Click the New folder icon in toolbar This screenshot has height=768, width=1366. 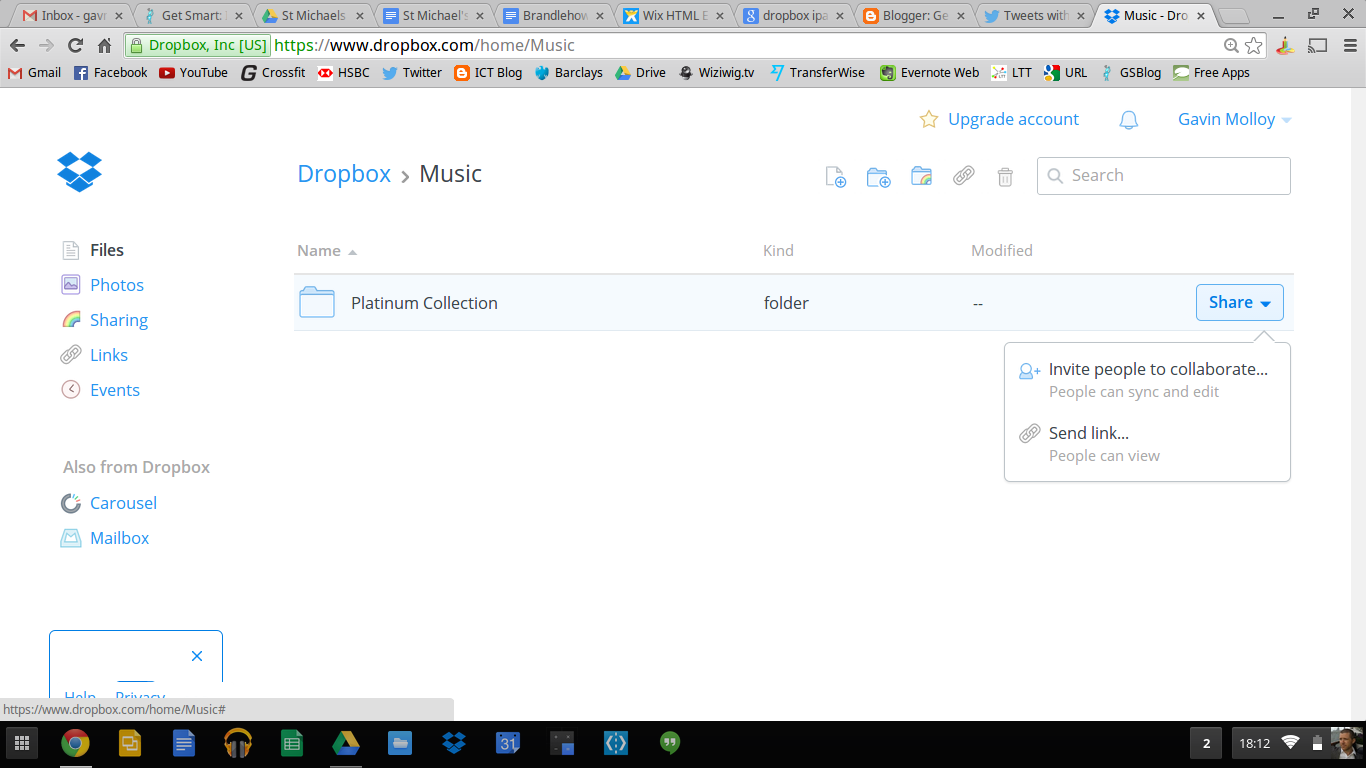878,177
